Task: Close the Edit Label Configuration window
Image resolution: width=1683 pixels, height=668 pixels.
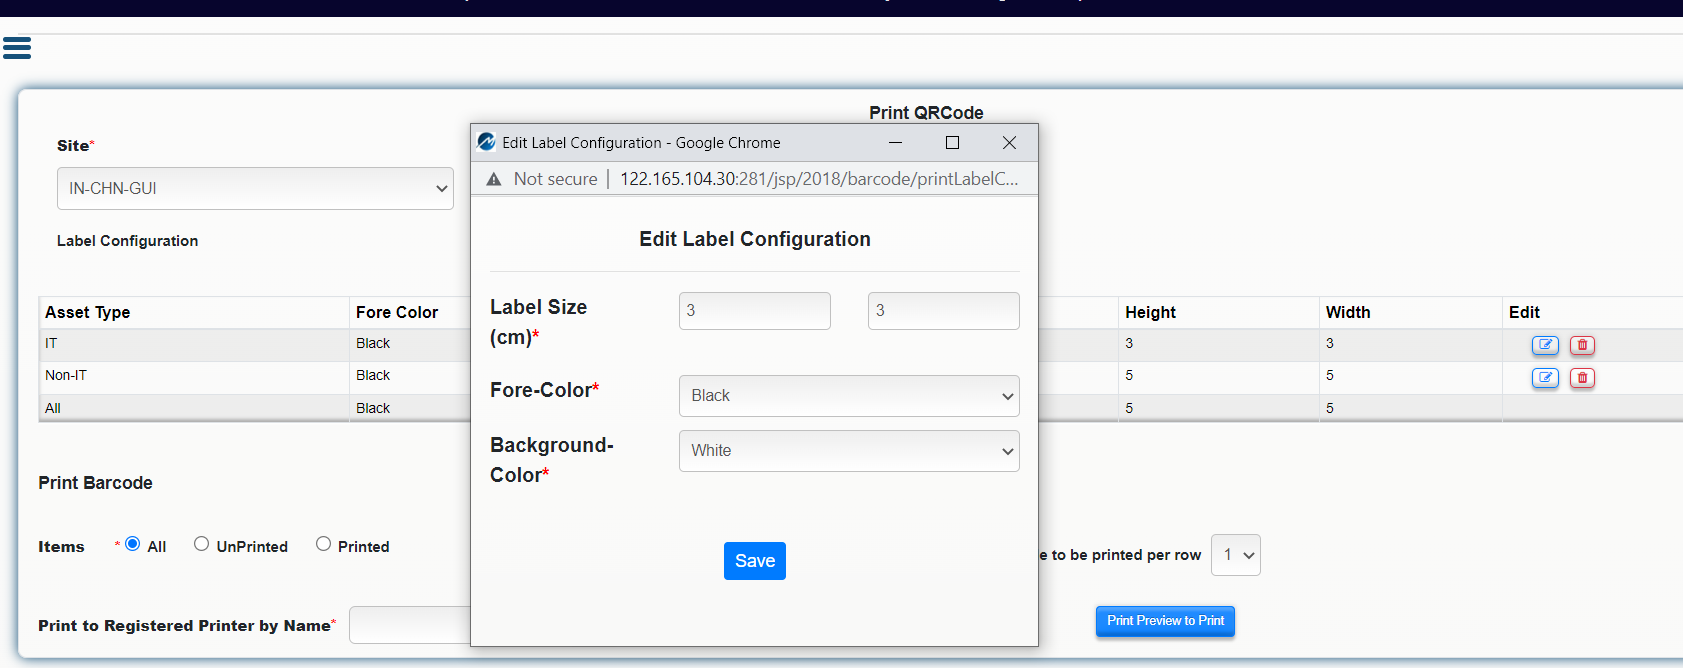Action: pos(1009,142)
